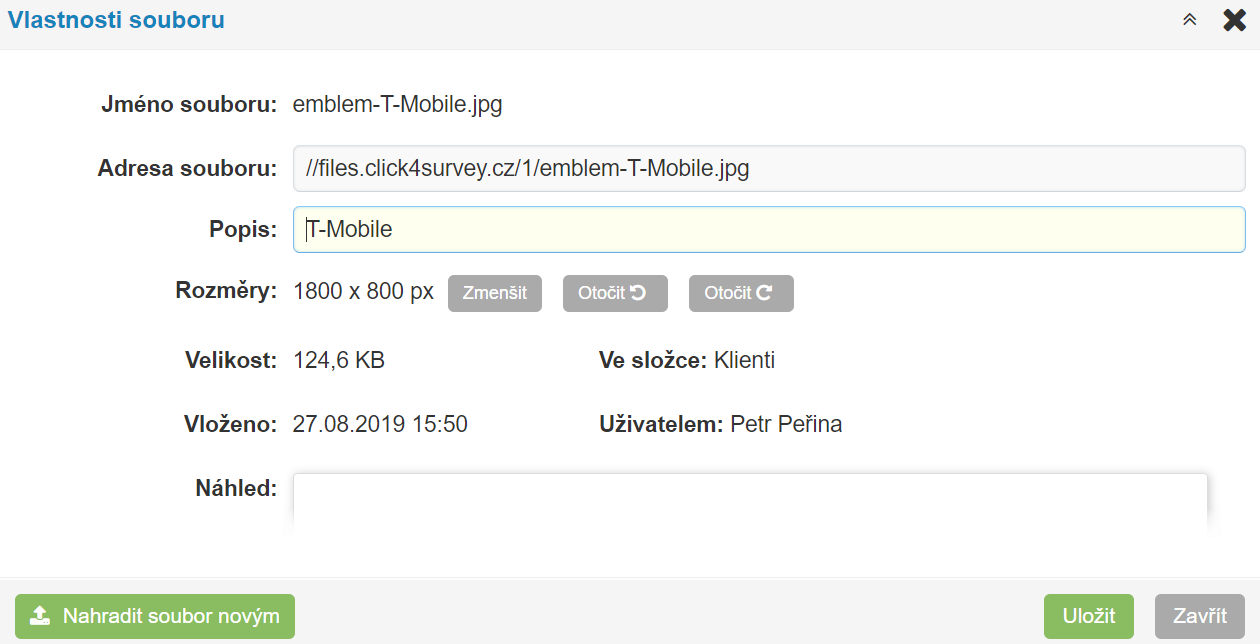This screenshot has width=1260, height=644.
Task: Rotate the image clockwise with Otočit
Action: [741, 293]
